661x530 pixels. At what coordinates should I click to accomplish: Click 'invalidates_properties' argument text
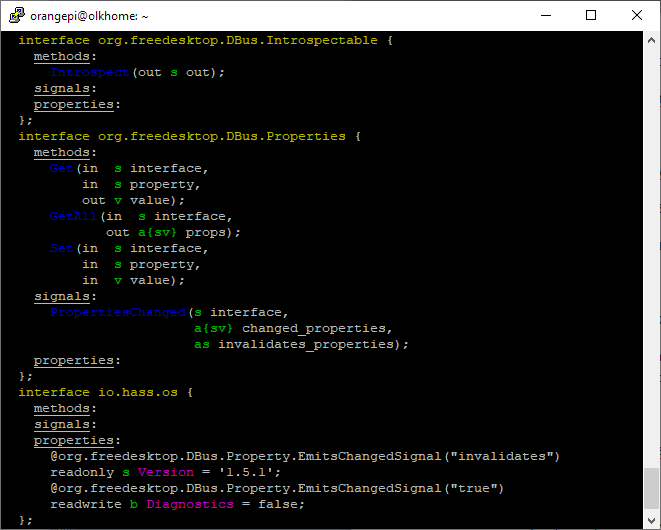(306, 344)
